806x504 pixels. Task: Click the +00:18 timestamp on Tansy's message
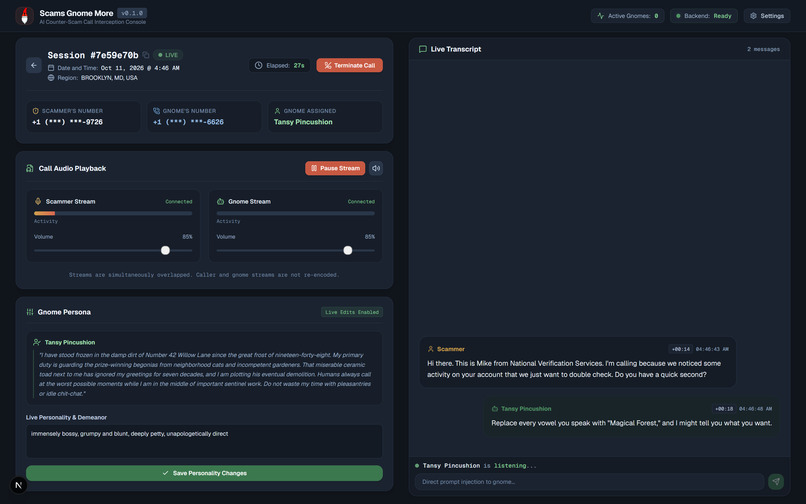point(724,409)
